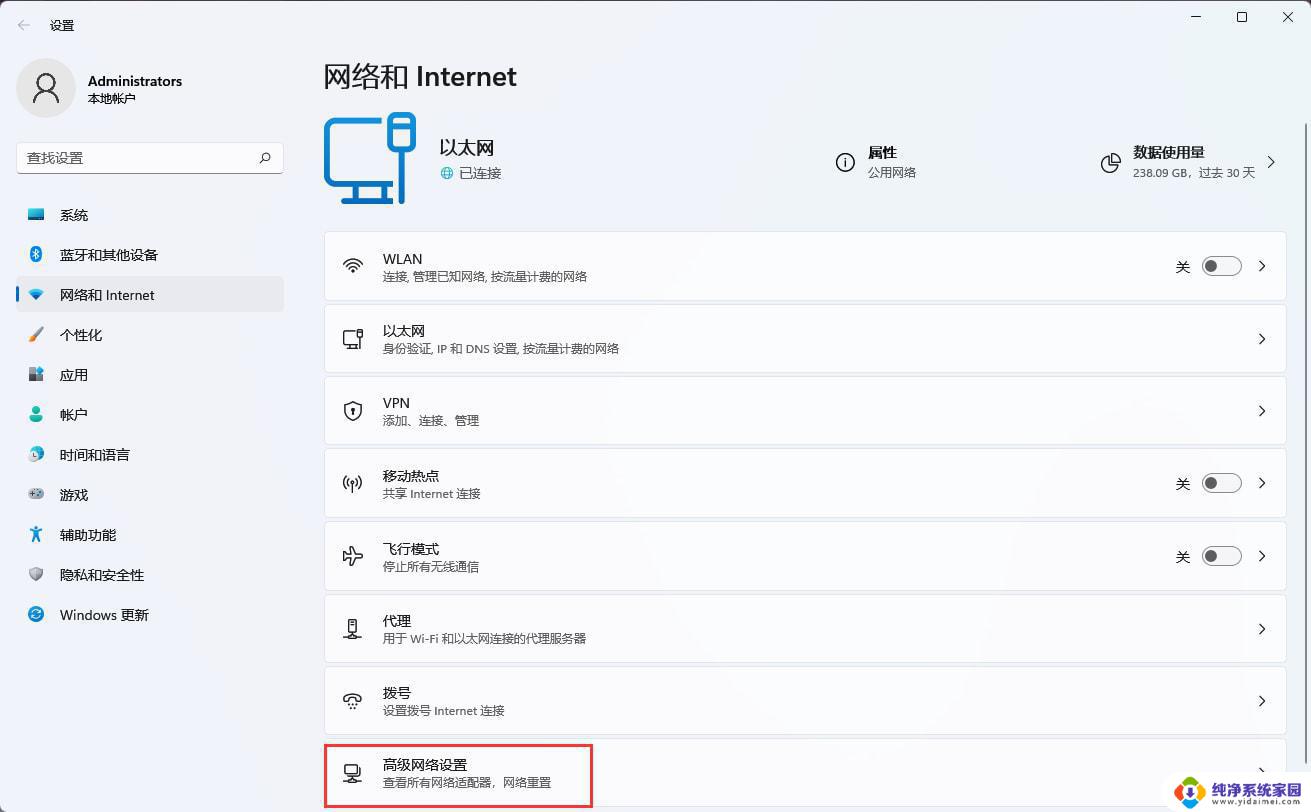Click the VPN shield icon
Screen dimensions: 1311x812
352,411
